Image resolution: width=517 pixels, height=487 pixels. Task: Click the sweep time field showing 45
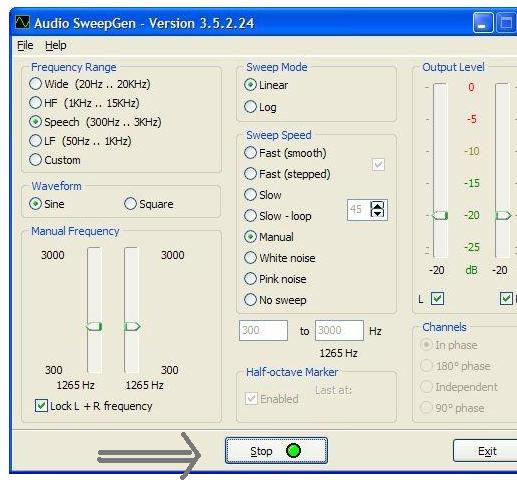coord(359,210)
